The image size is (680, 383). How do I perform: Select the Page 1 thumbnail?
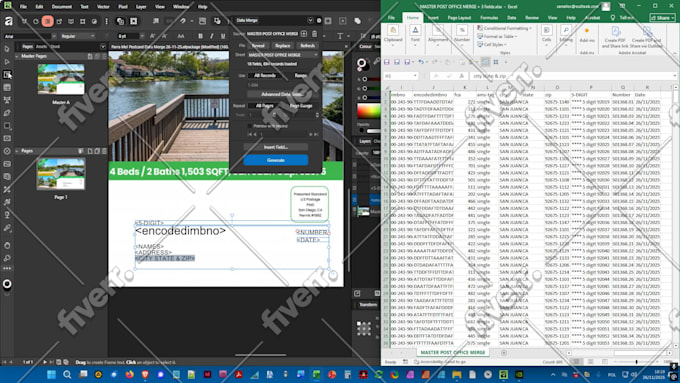61,174
